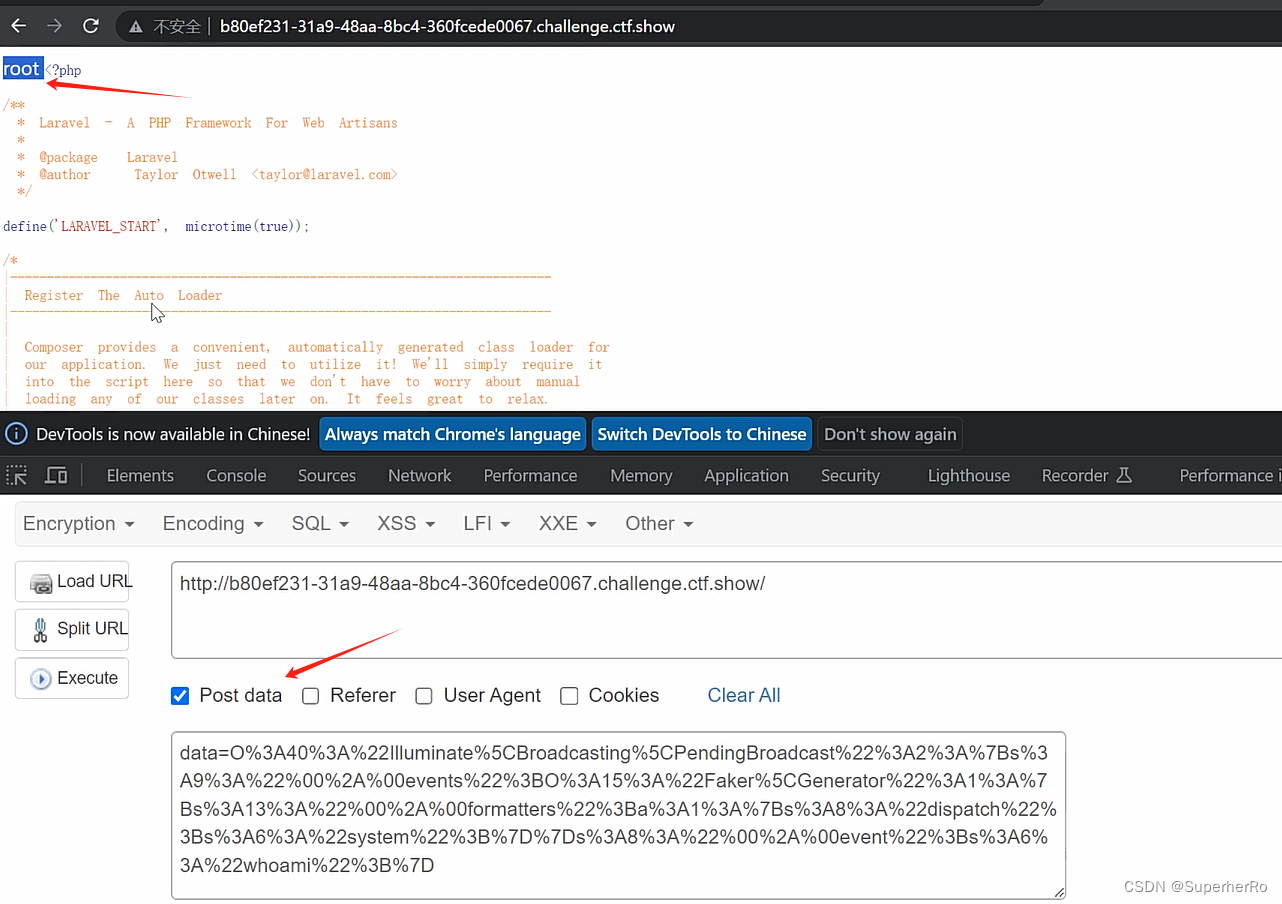Image resolution: width=1282 pixels, height=904 pixels.
Task: Click the Split URL scissors icon
Action: pos(42,630)
